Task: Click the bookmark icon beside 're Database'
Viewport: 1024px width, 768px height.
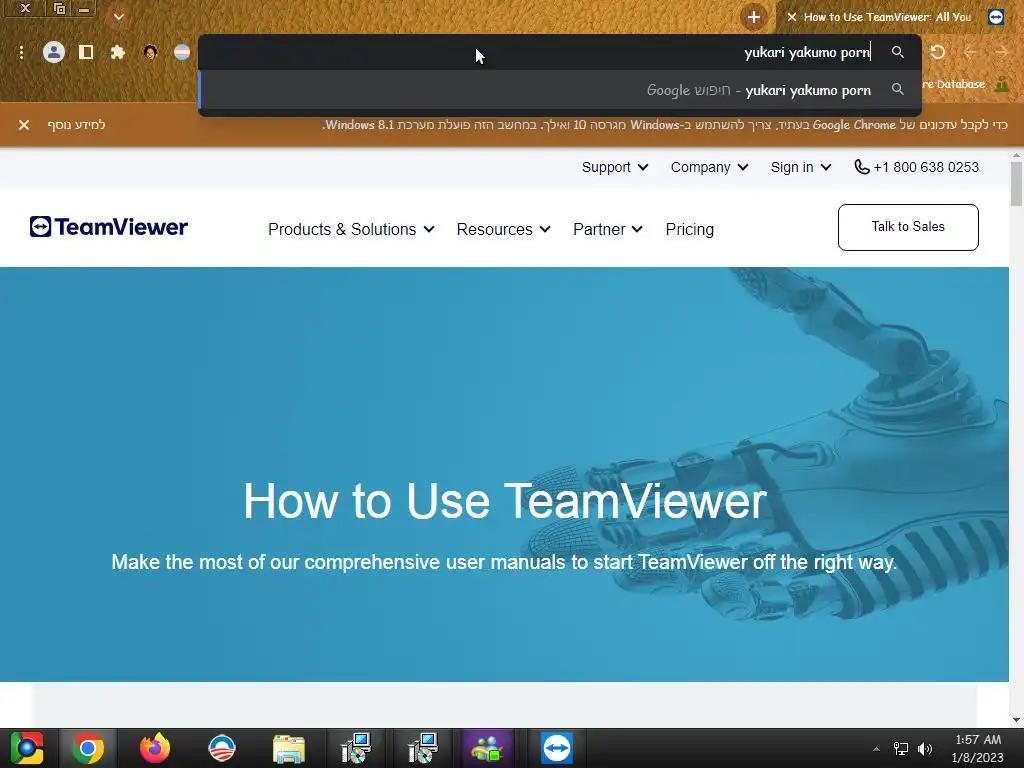Action: pyautogui.click(x=1002, y=84)
